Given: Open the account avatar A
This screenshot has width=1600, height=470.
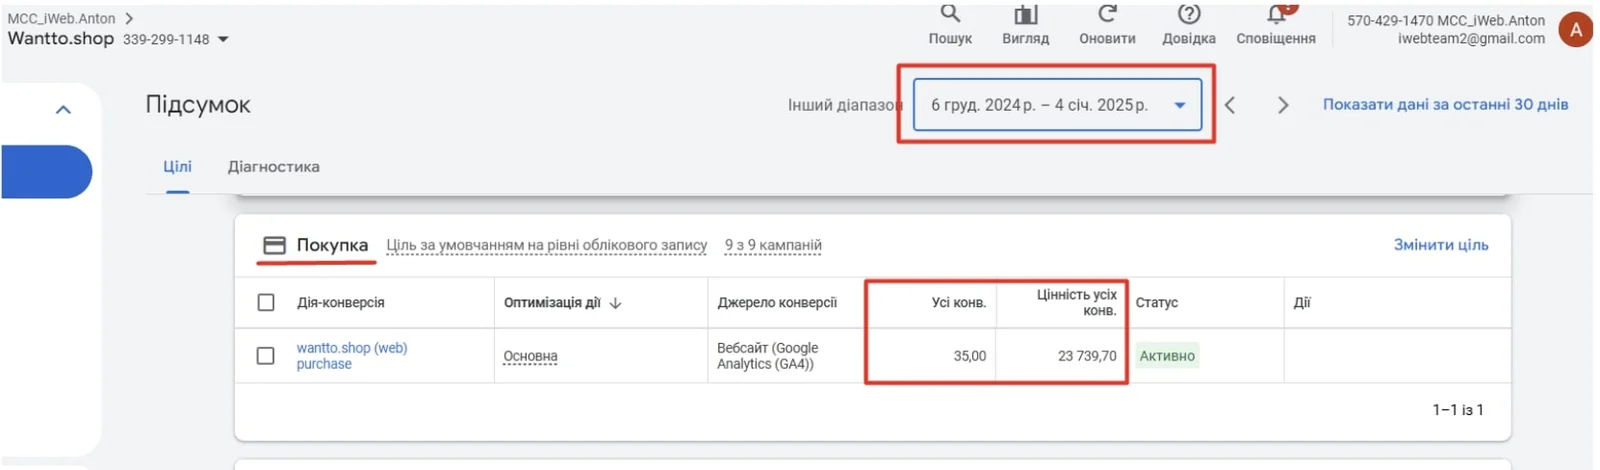Looking at the screenshot, I should pyautogui.click(x=1576, y=29).
